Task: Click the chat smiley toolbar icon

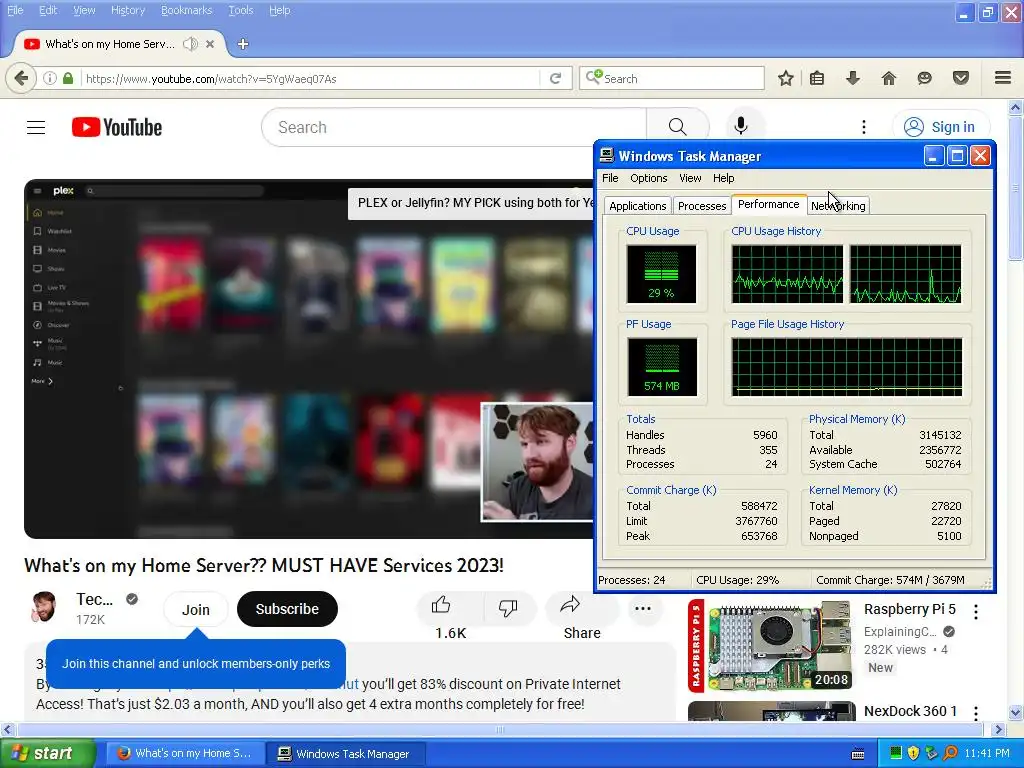Action: pos(924,78)
